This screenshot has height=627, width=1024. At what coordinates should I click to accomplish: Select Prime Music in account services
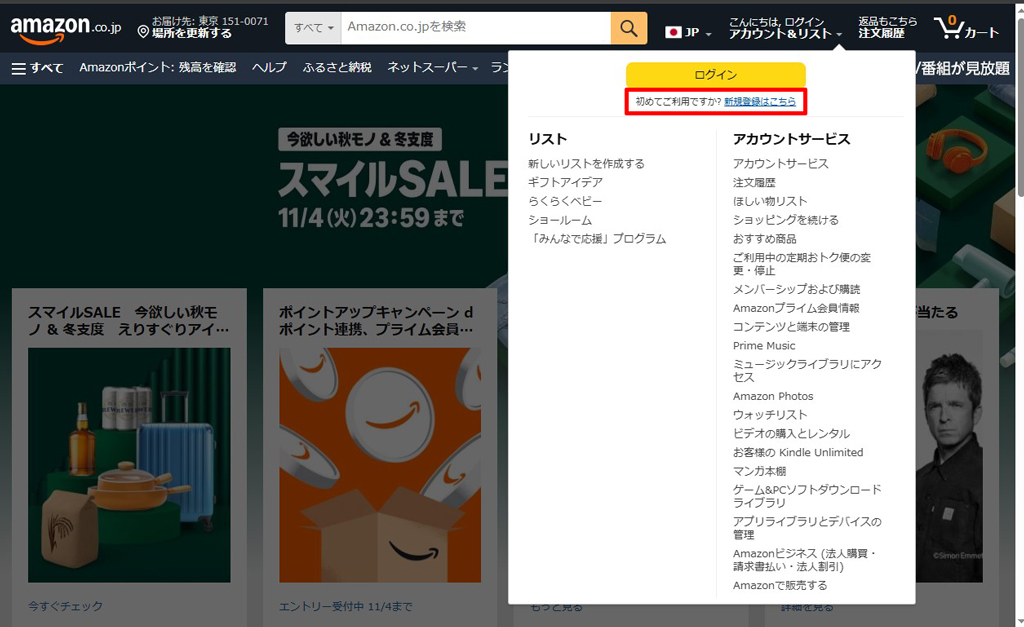764,346
